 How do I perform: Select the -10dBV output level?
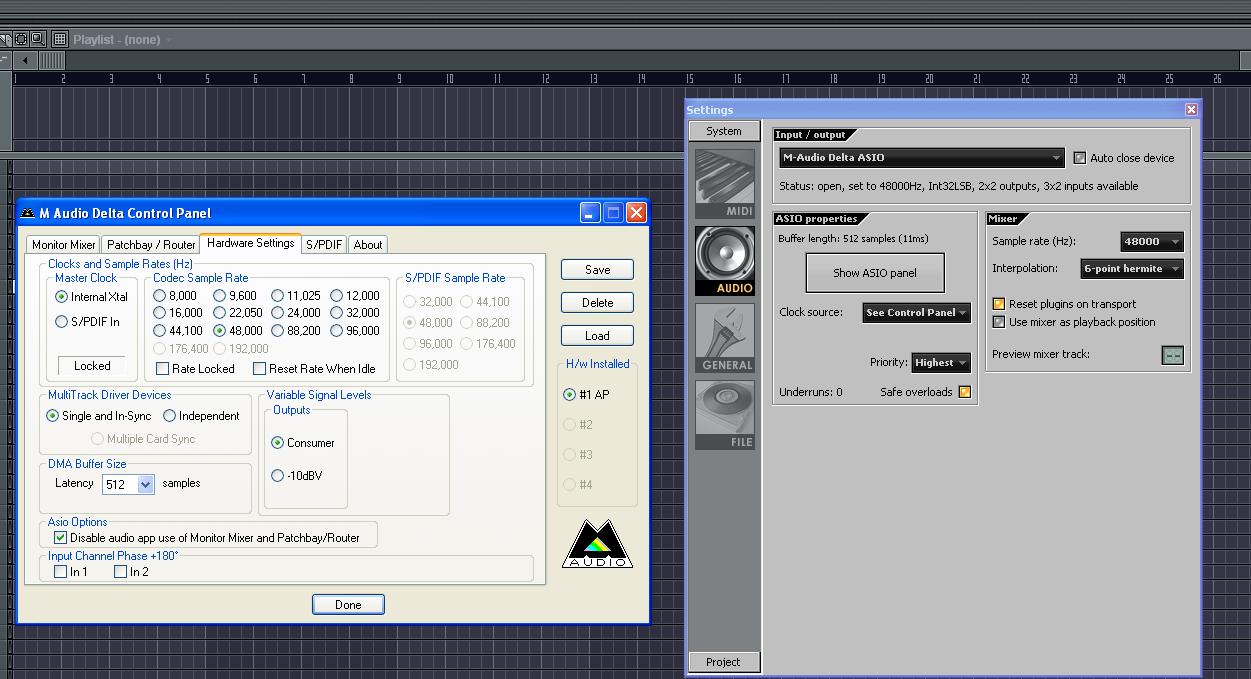pyautogui.click(x=297, y=476)
